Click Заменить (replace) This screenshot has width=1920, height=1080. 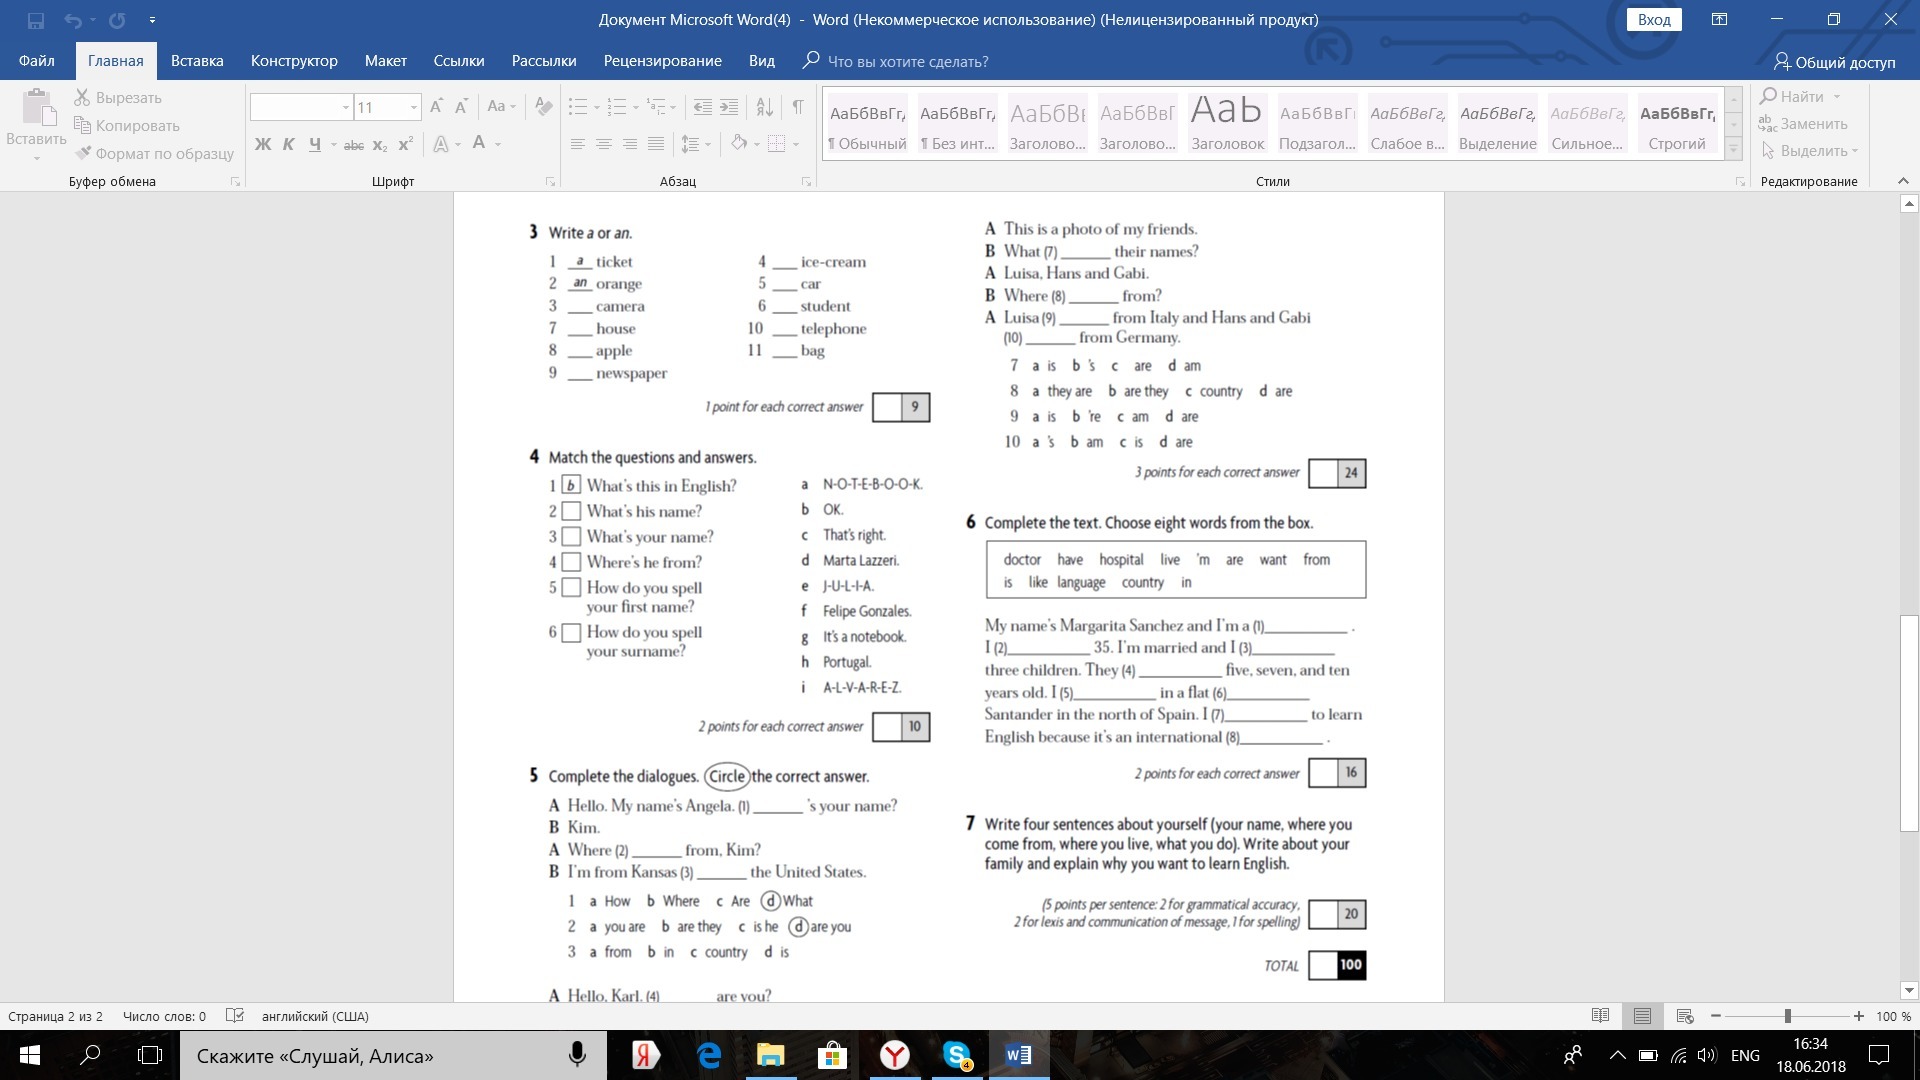click(x=1803, y=124)
